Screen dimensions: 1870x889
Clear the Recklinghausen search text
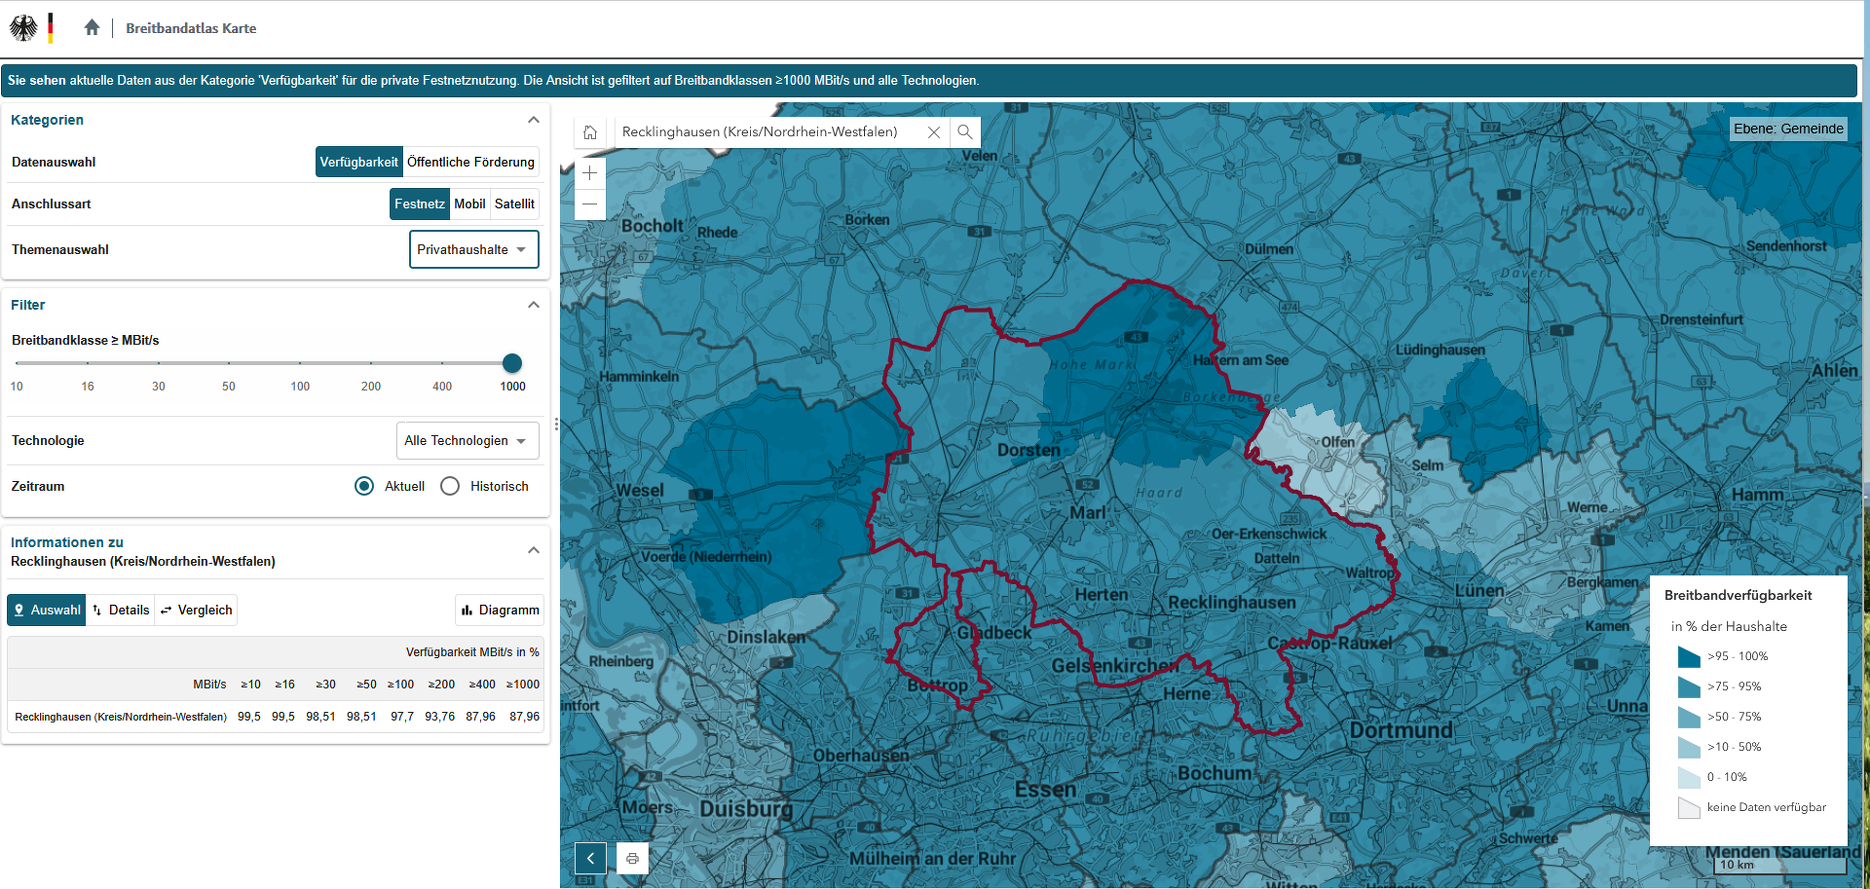tap(933, 132)
